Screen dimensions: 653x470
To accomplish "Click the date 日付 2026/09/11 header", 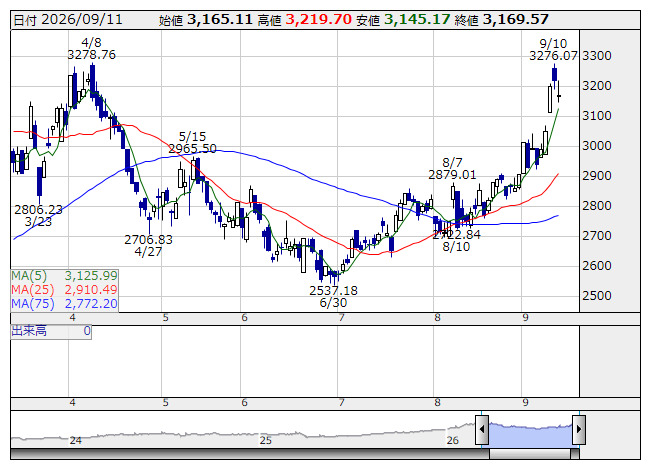I will pos(68,20).
